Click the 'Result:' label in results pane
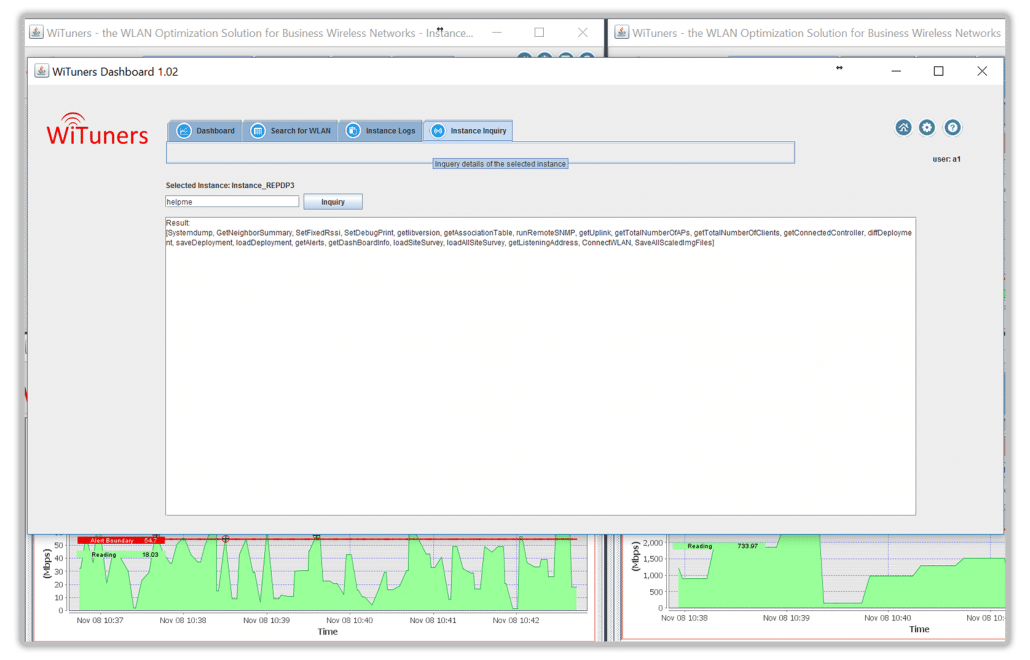 click(x=178, y=223)
